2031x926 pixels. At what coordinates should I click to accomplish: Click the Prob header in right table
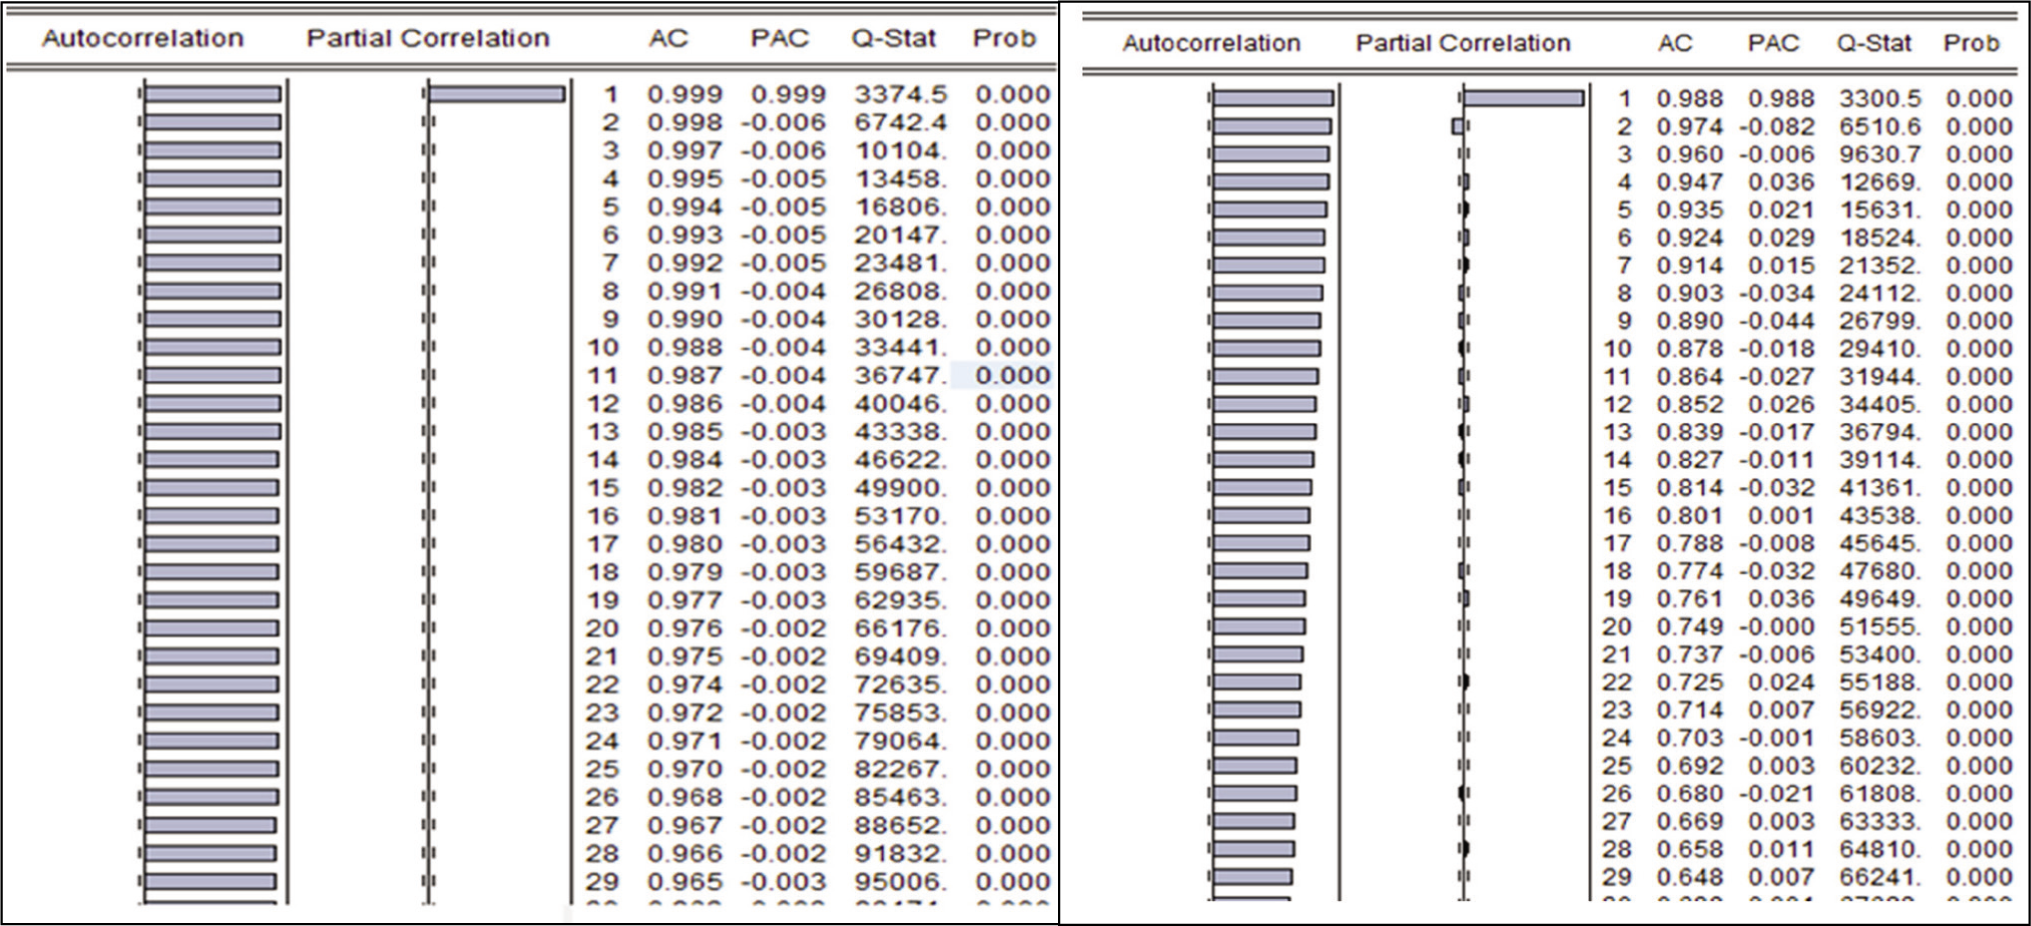coord(1971,43)
